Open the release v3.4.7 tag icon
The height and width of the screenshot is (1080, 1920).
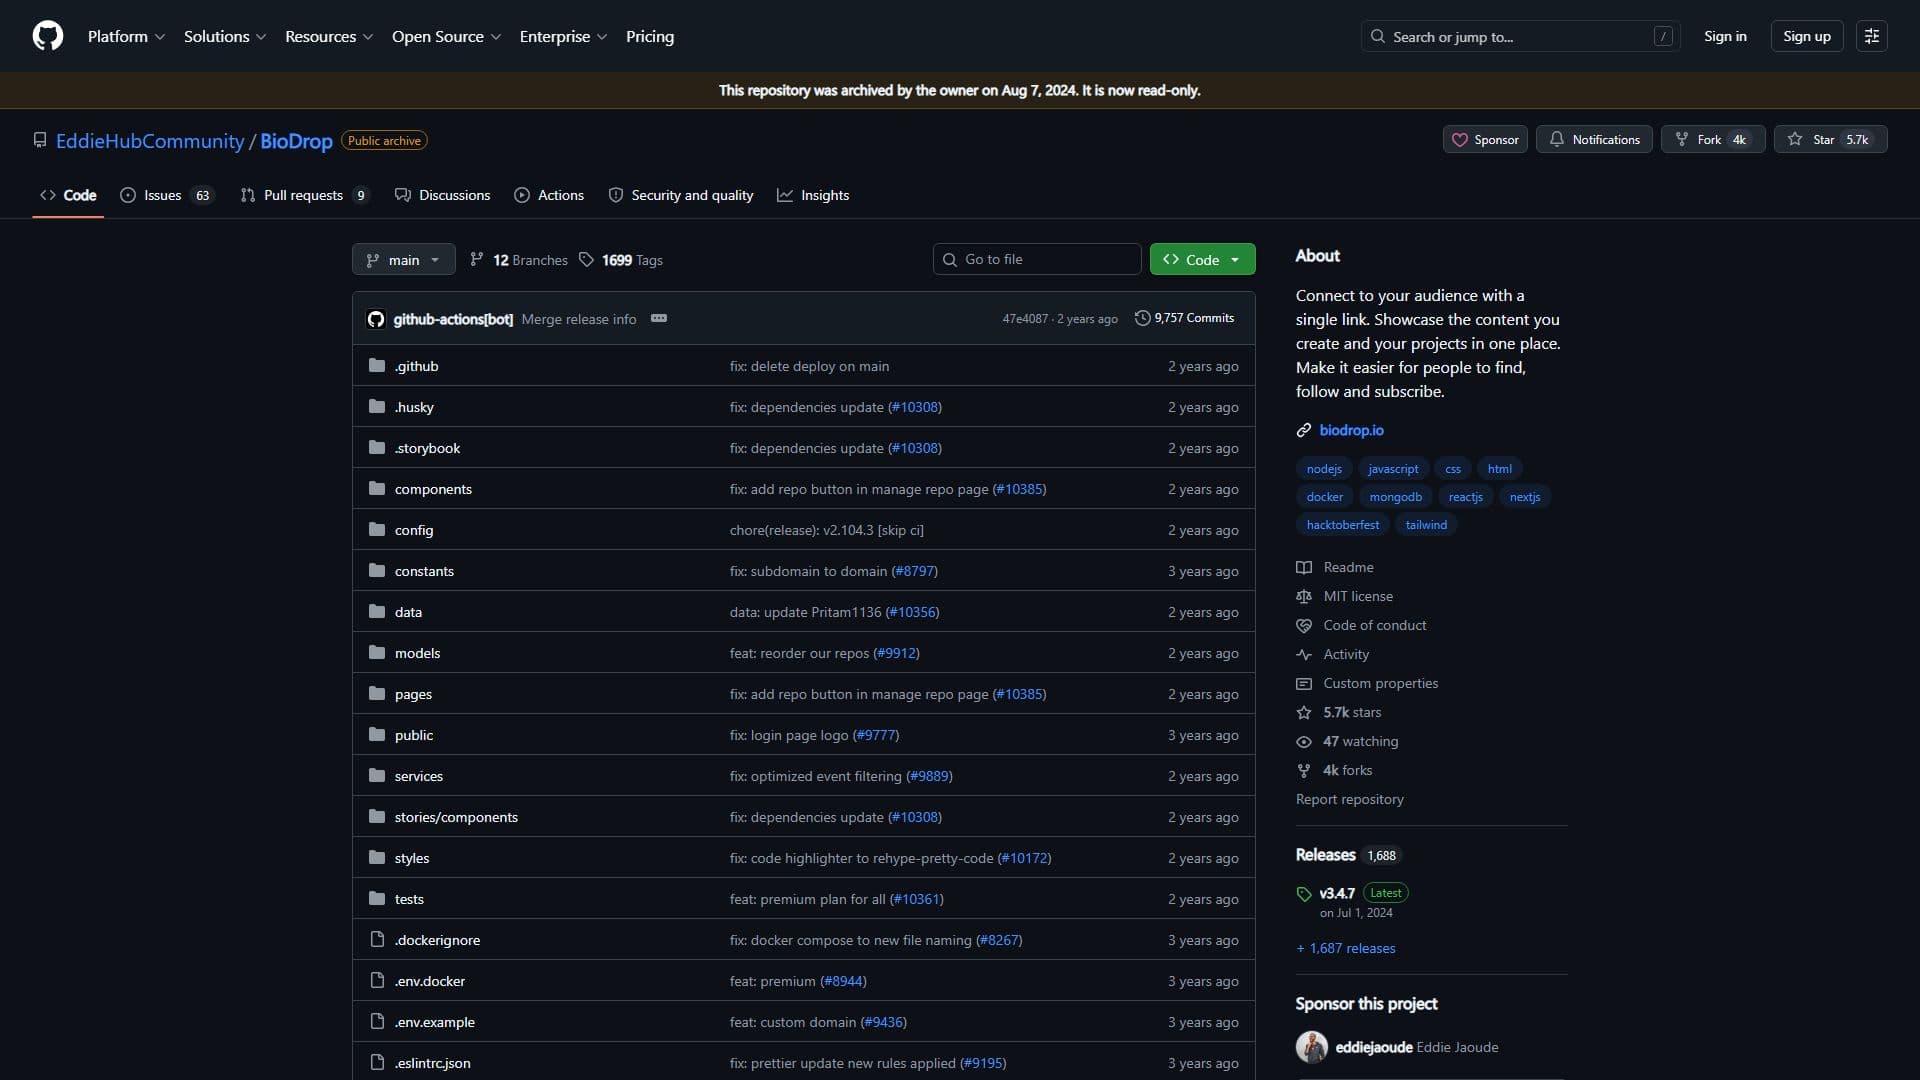click(x=1304, y=893)
